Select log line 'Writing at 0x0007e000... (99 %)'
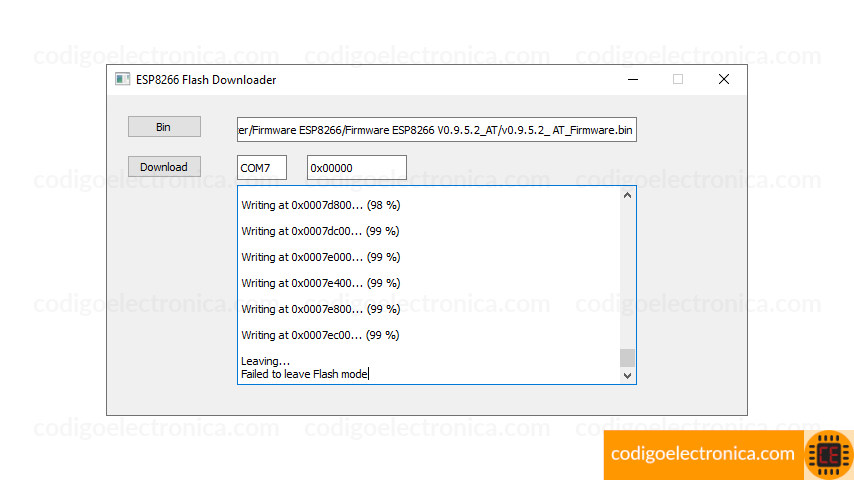Screen dimensions: 854x480 click(x=321, y=257)
